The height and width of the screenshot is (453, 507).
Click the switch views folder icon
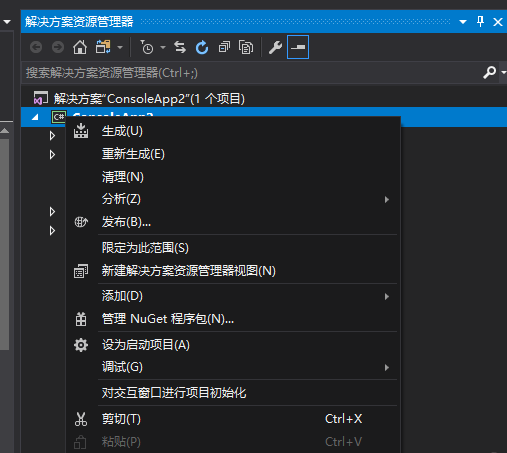click(103, 47)
